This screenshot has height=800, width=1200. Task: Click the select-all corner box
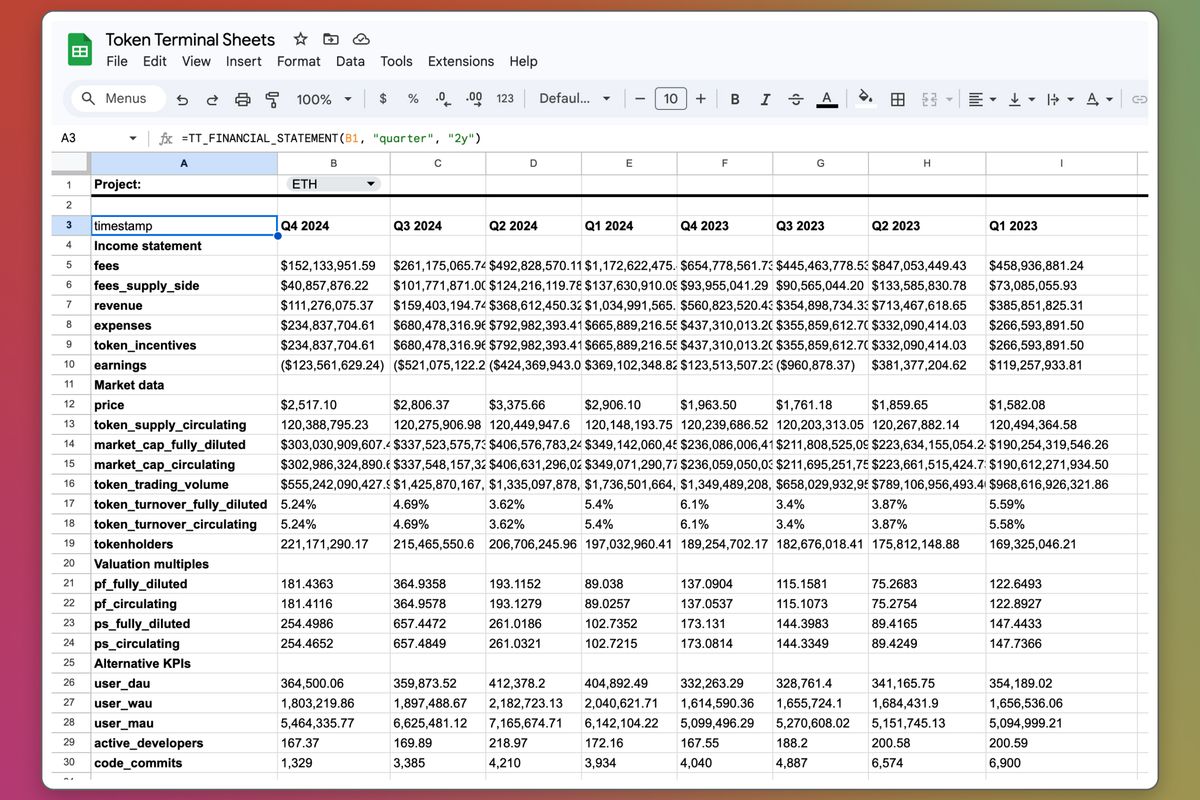(x=70, y=163)
